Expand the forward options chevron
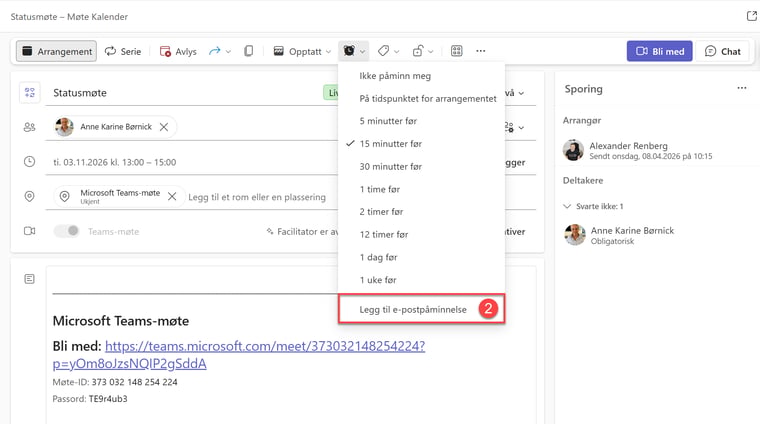760x424 pixels. pyautogui.click(x=228, y=51)
